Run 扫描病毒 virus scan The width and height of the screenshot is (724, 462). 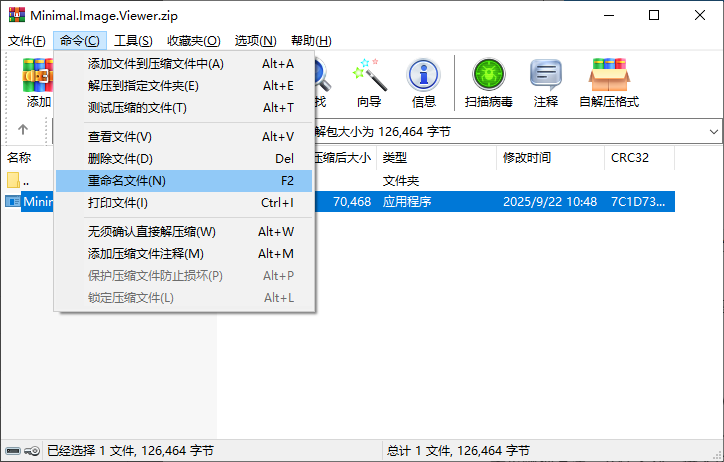489,82
